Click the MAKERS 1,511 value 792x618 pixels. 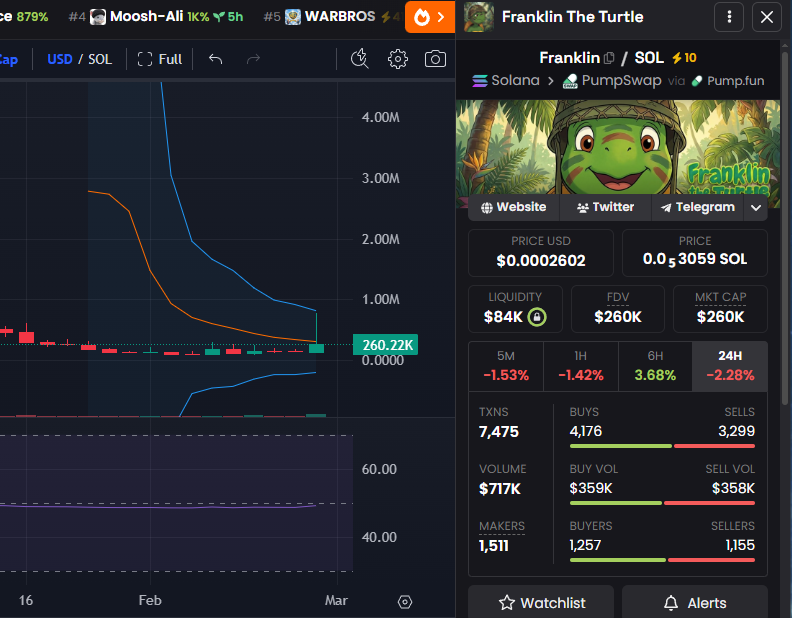494,546
